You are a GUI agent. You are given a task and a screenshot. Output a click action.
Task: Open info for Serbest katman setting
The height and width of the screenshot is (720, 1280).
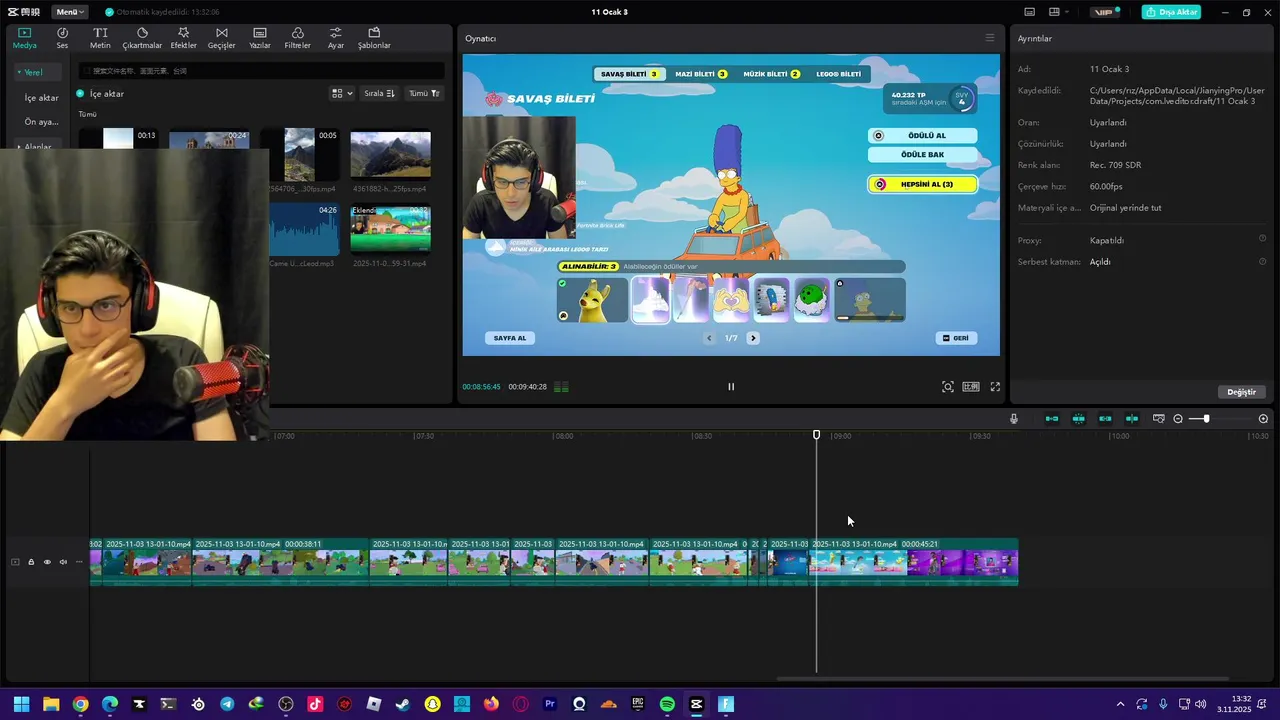tap(1262, 261)
